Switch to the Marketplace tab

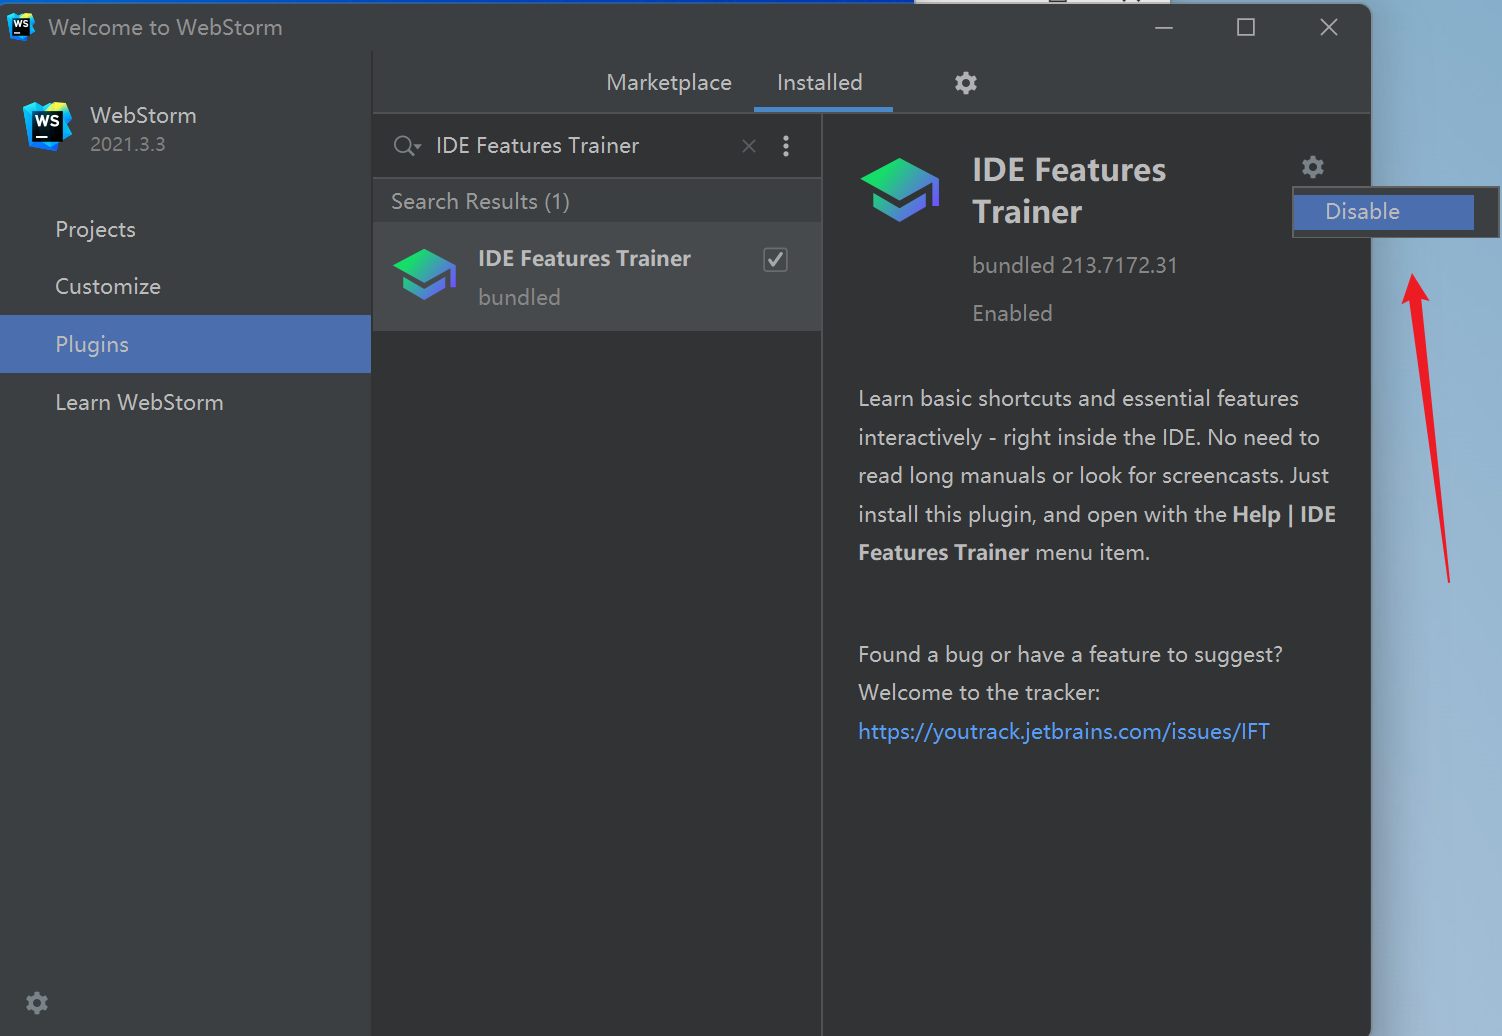pos(669,83)
